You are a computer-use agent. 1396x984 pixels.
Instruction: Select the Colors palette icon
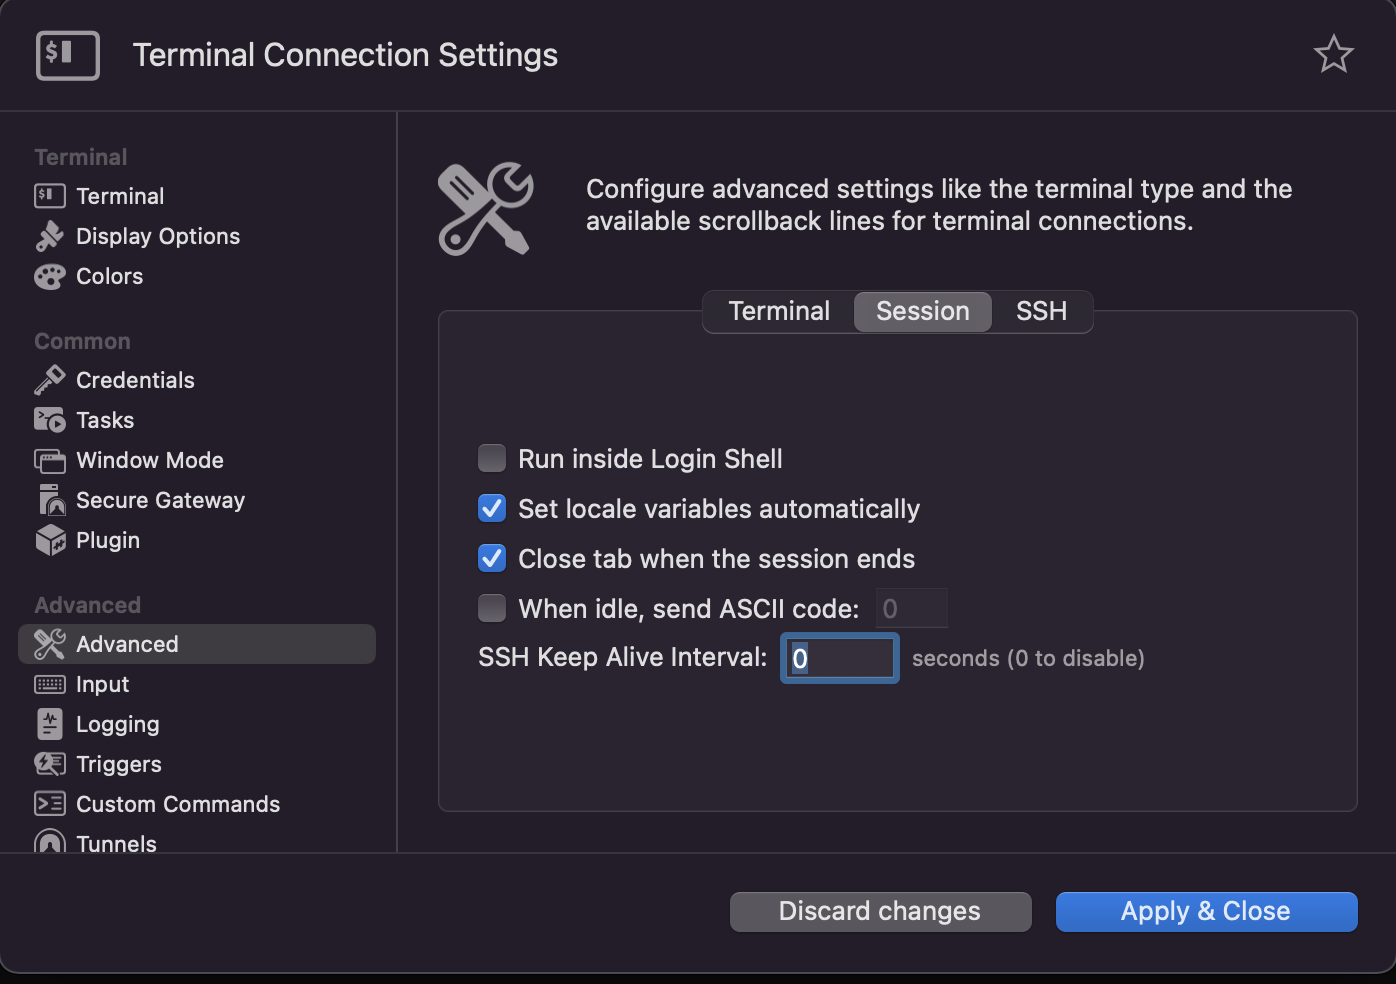[49, 276]
